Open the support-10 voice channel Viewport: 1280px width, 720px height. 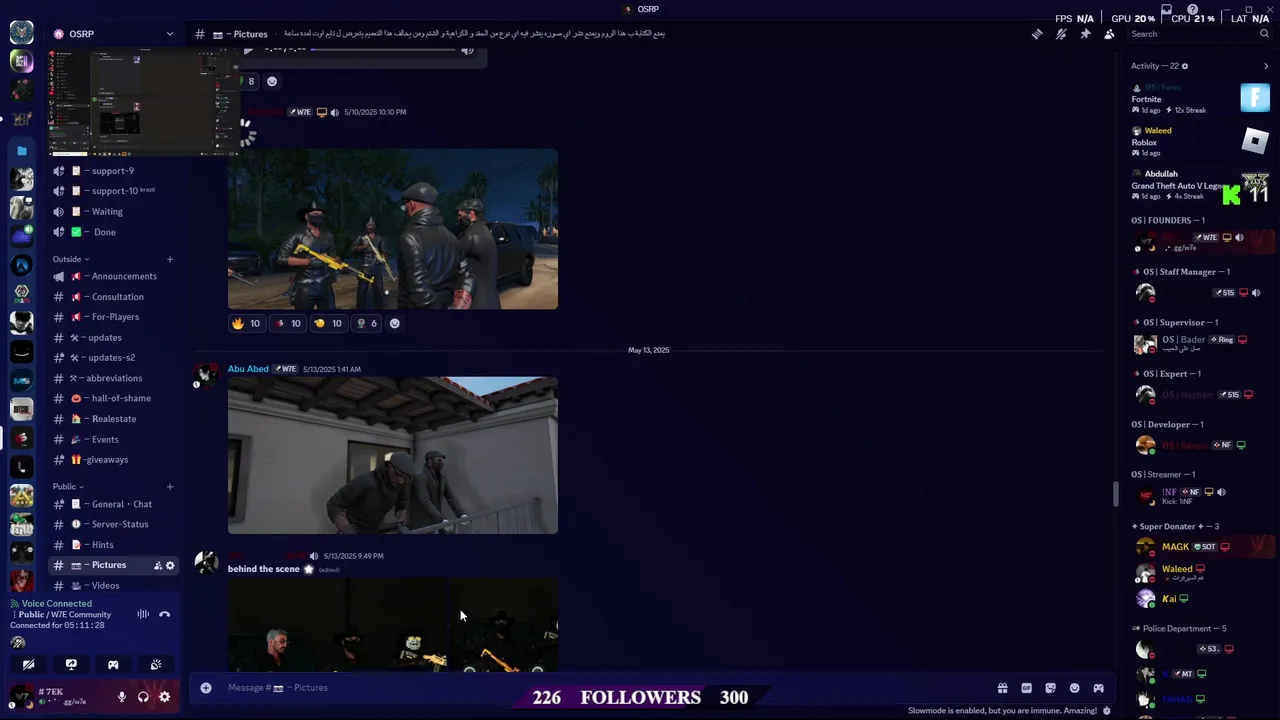[114, 191]
